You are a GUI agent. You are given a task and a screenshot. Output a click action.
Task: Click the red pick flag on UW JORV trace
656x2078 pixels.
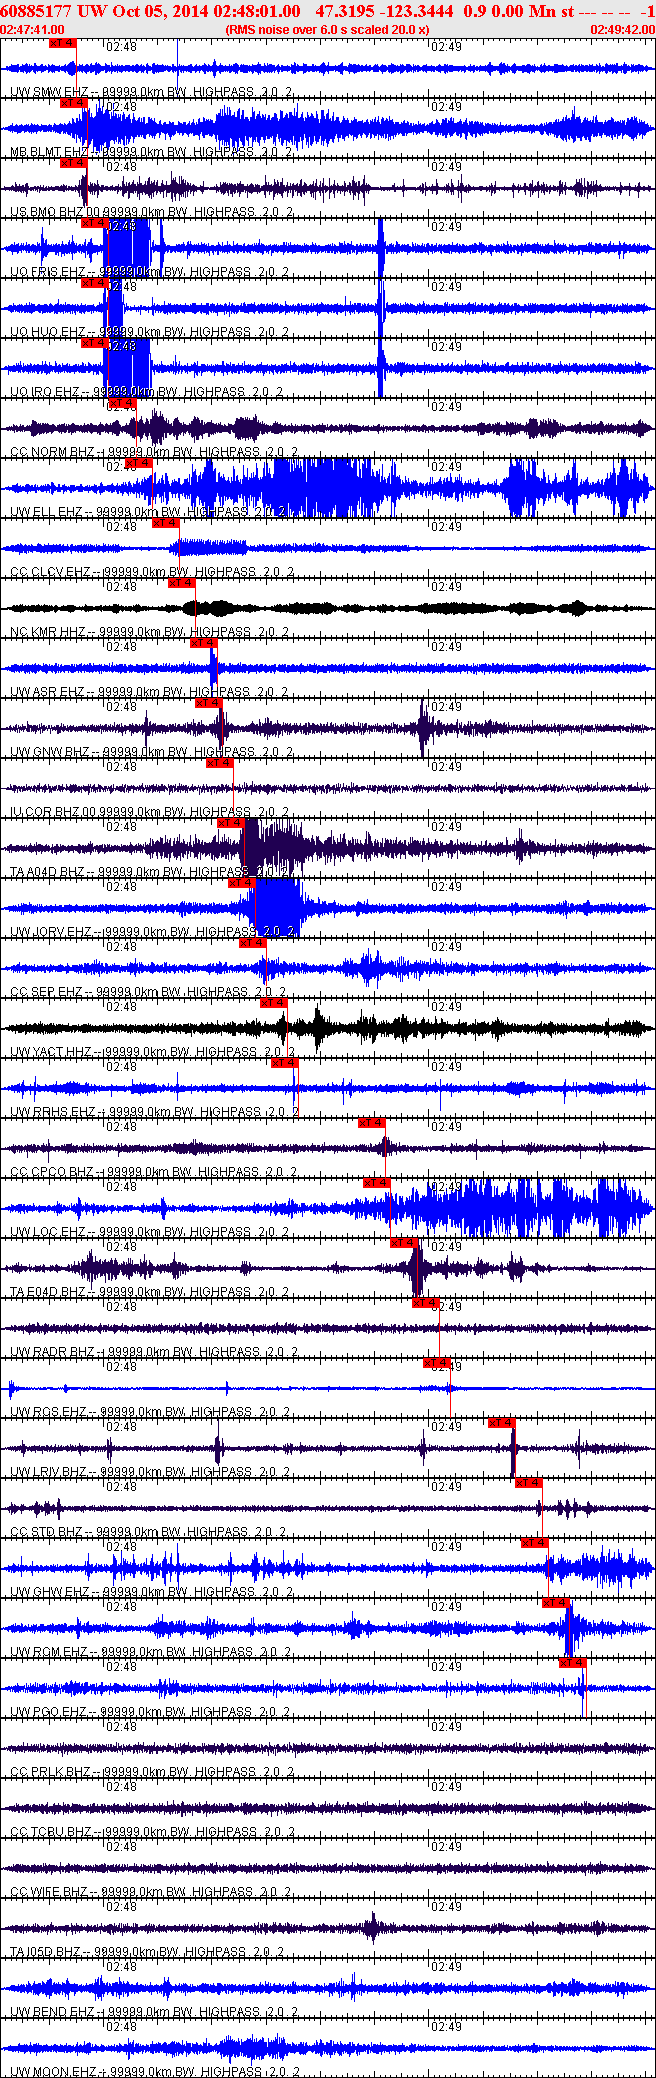(241, 883)
